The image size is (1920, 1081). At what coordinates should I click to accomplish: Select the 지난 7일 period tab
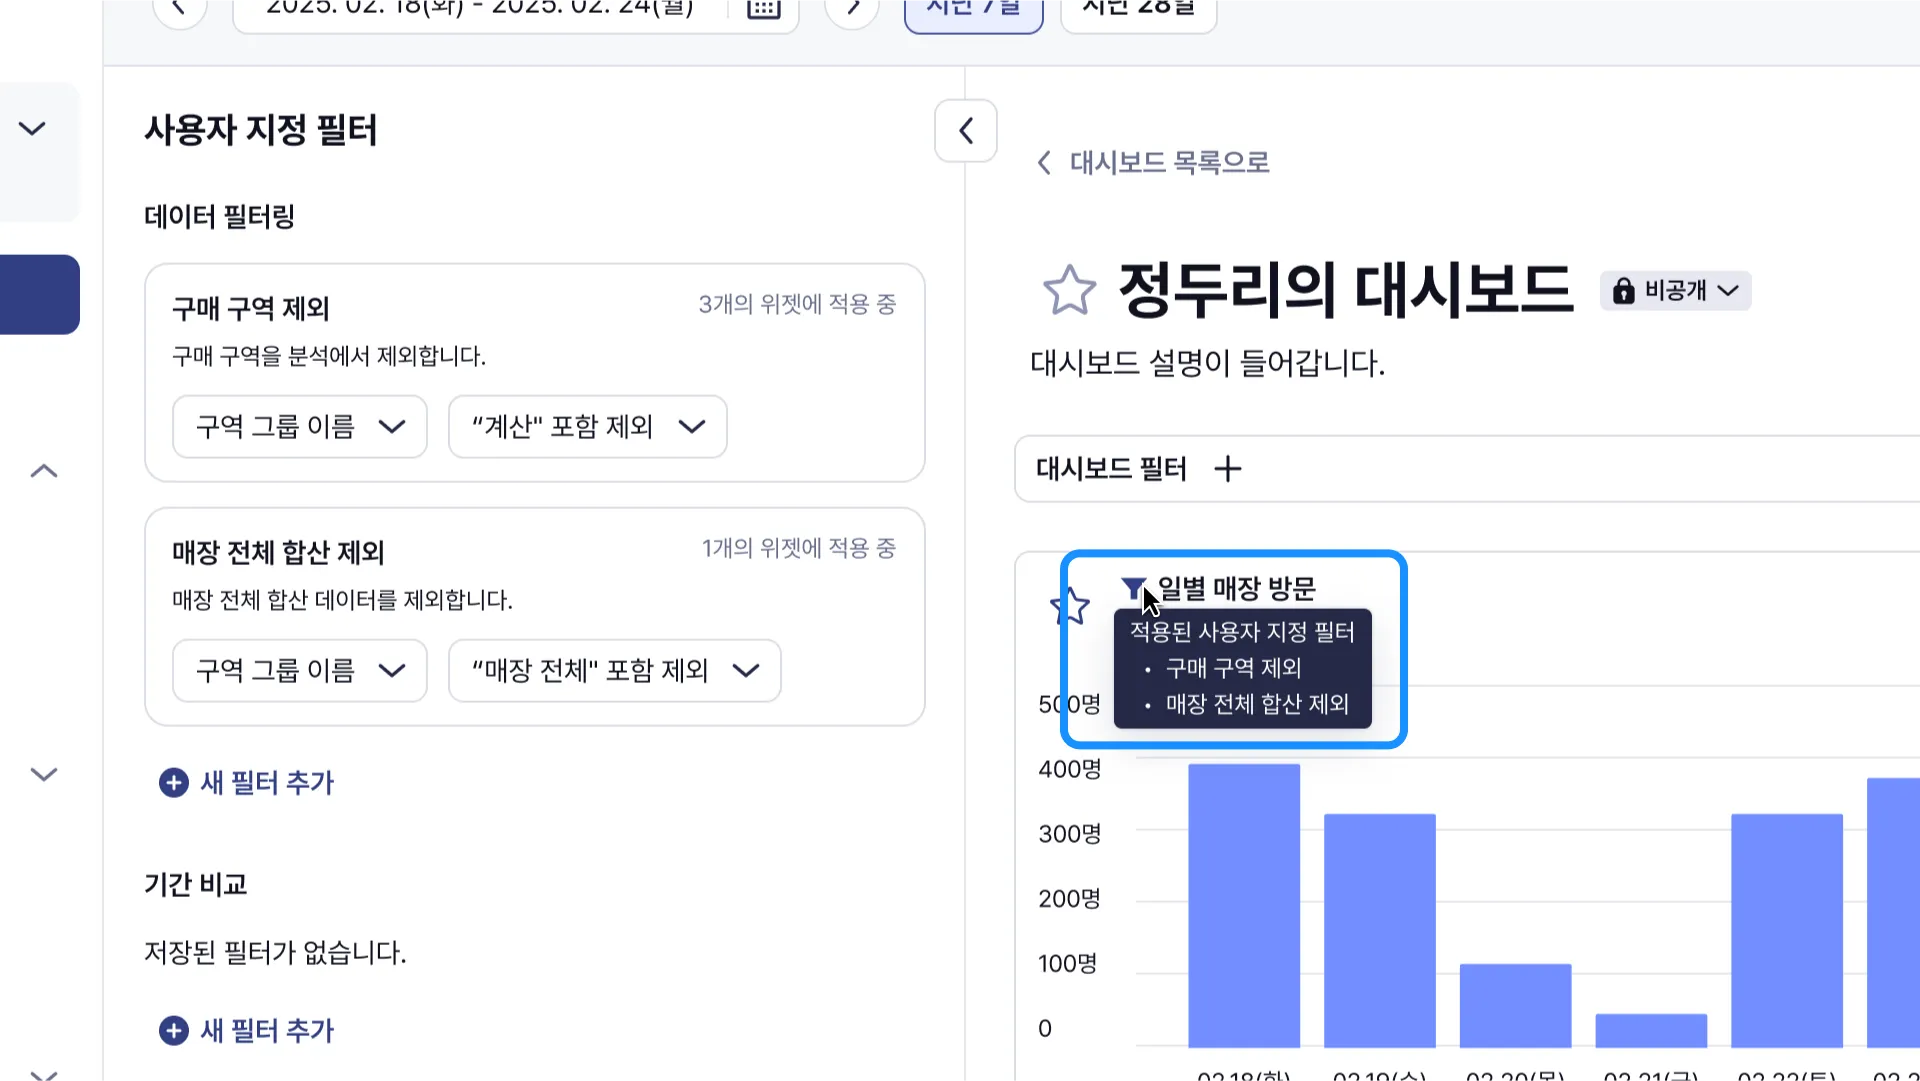click(973, 10)
